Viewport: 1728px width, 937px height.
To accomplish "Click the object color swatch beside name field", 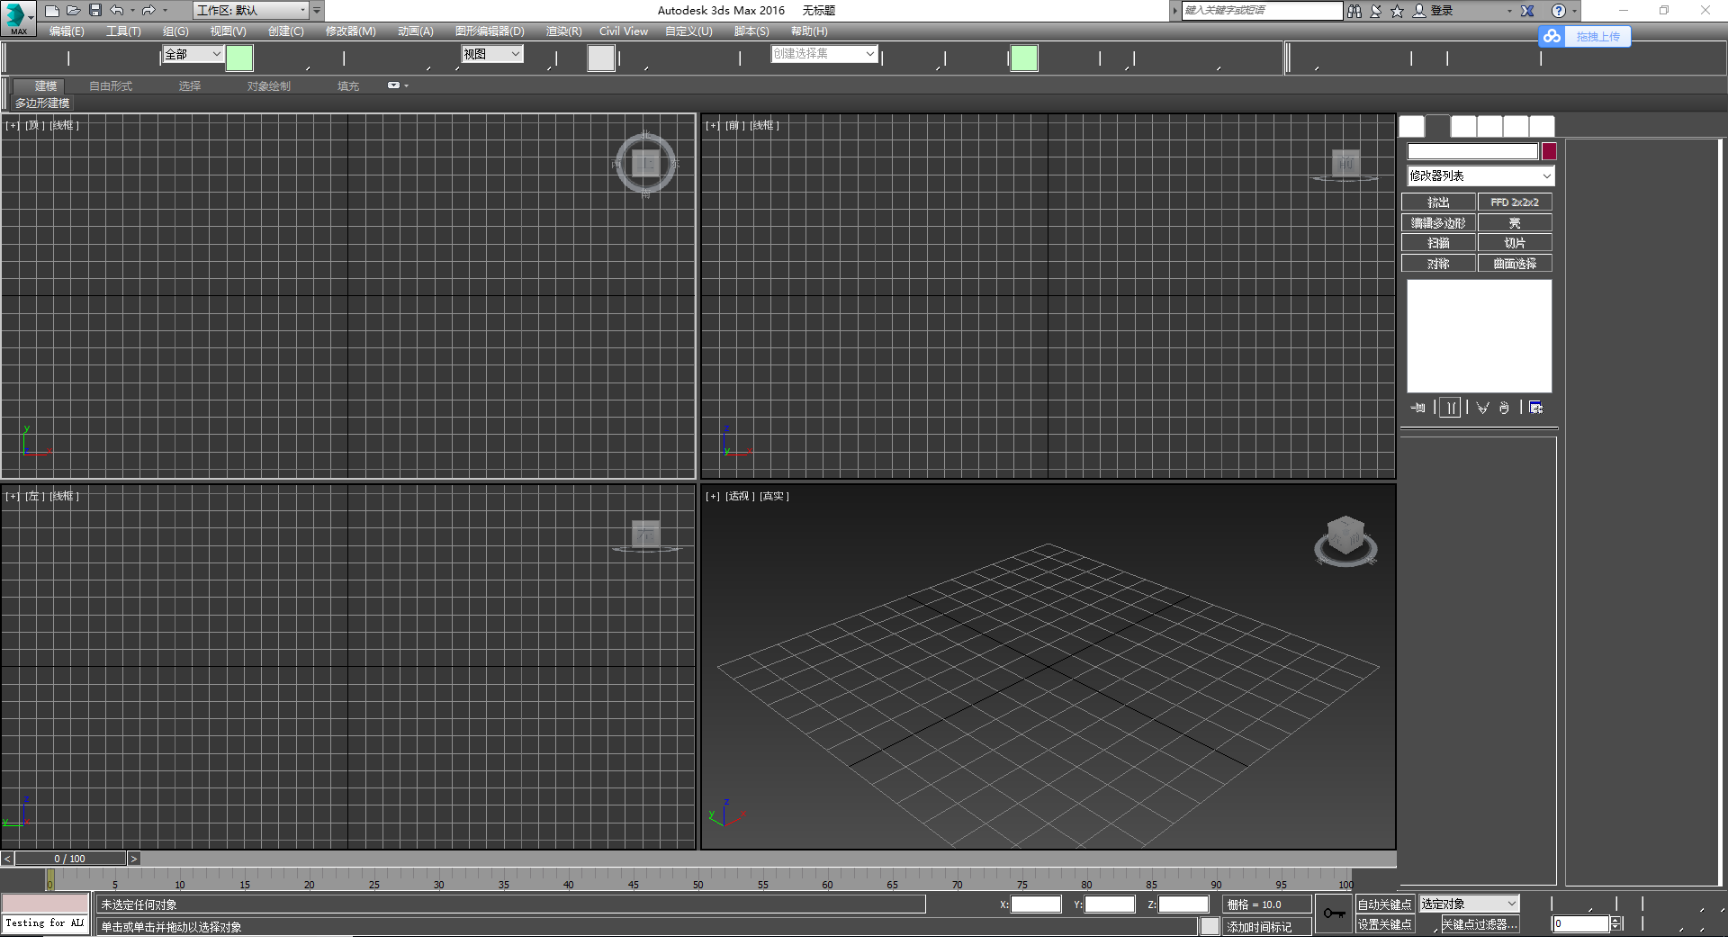I will (1549, 151).
